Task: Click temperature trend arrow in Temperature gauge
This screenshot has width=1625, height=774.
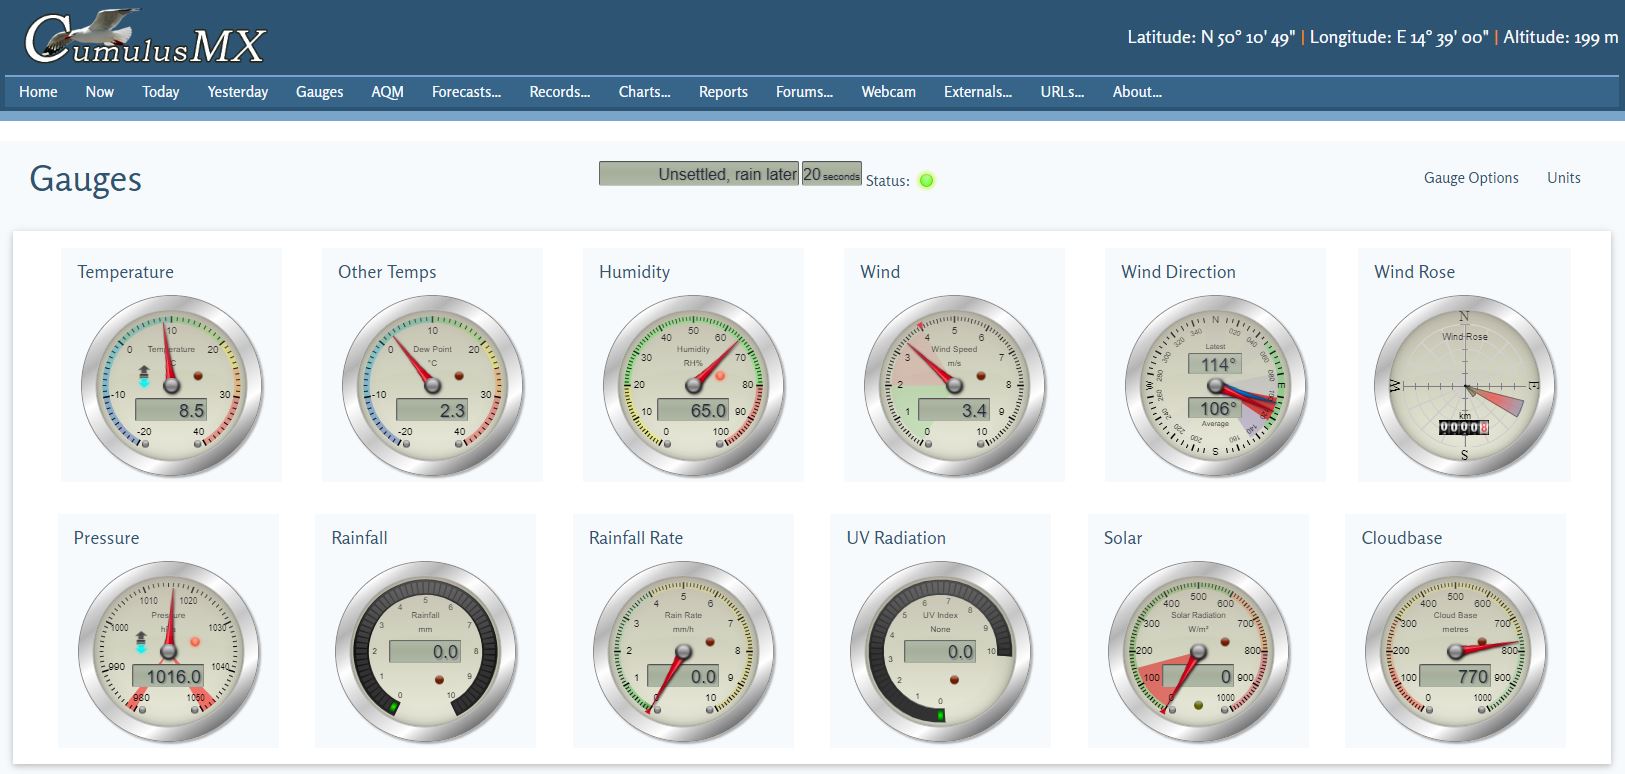Action: pyautogui.click(x=144, y=376)
